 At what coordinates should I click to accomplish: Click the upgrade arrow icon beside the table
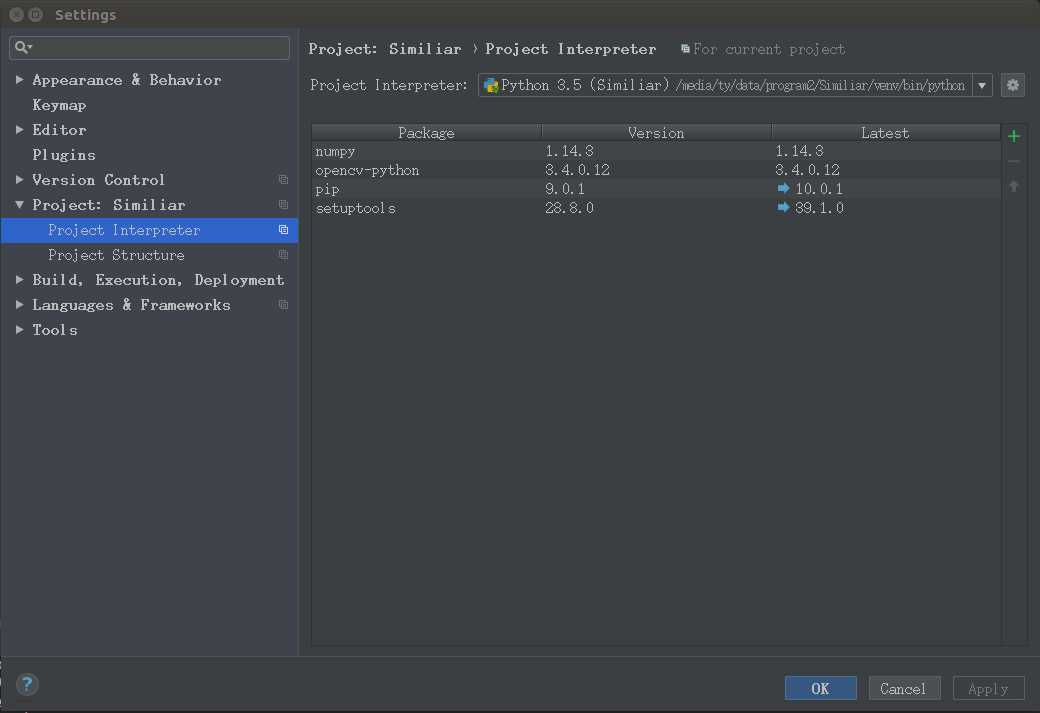(1014, 186)
